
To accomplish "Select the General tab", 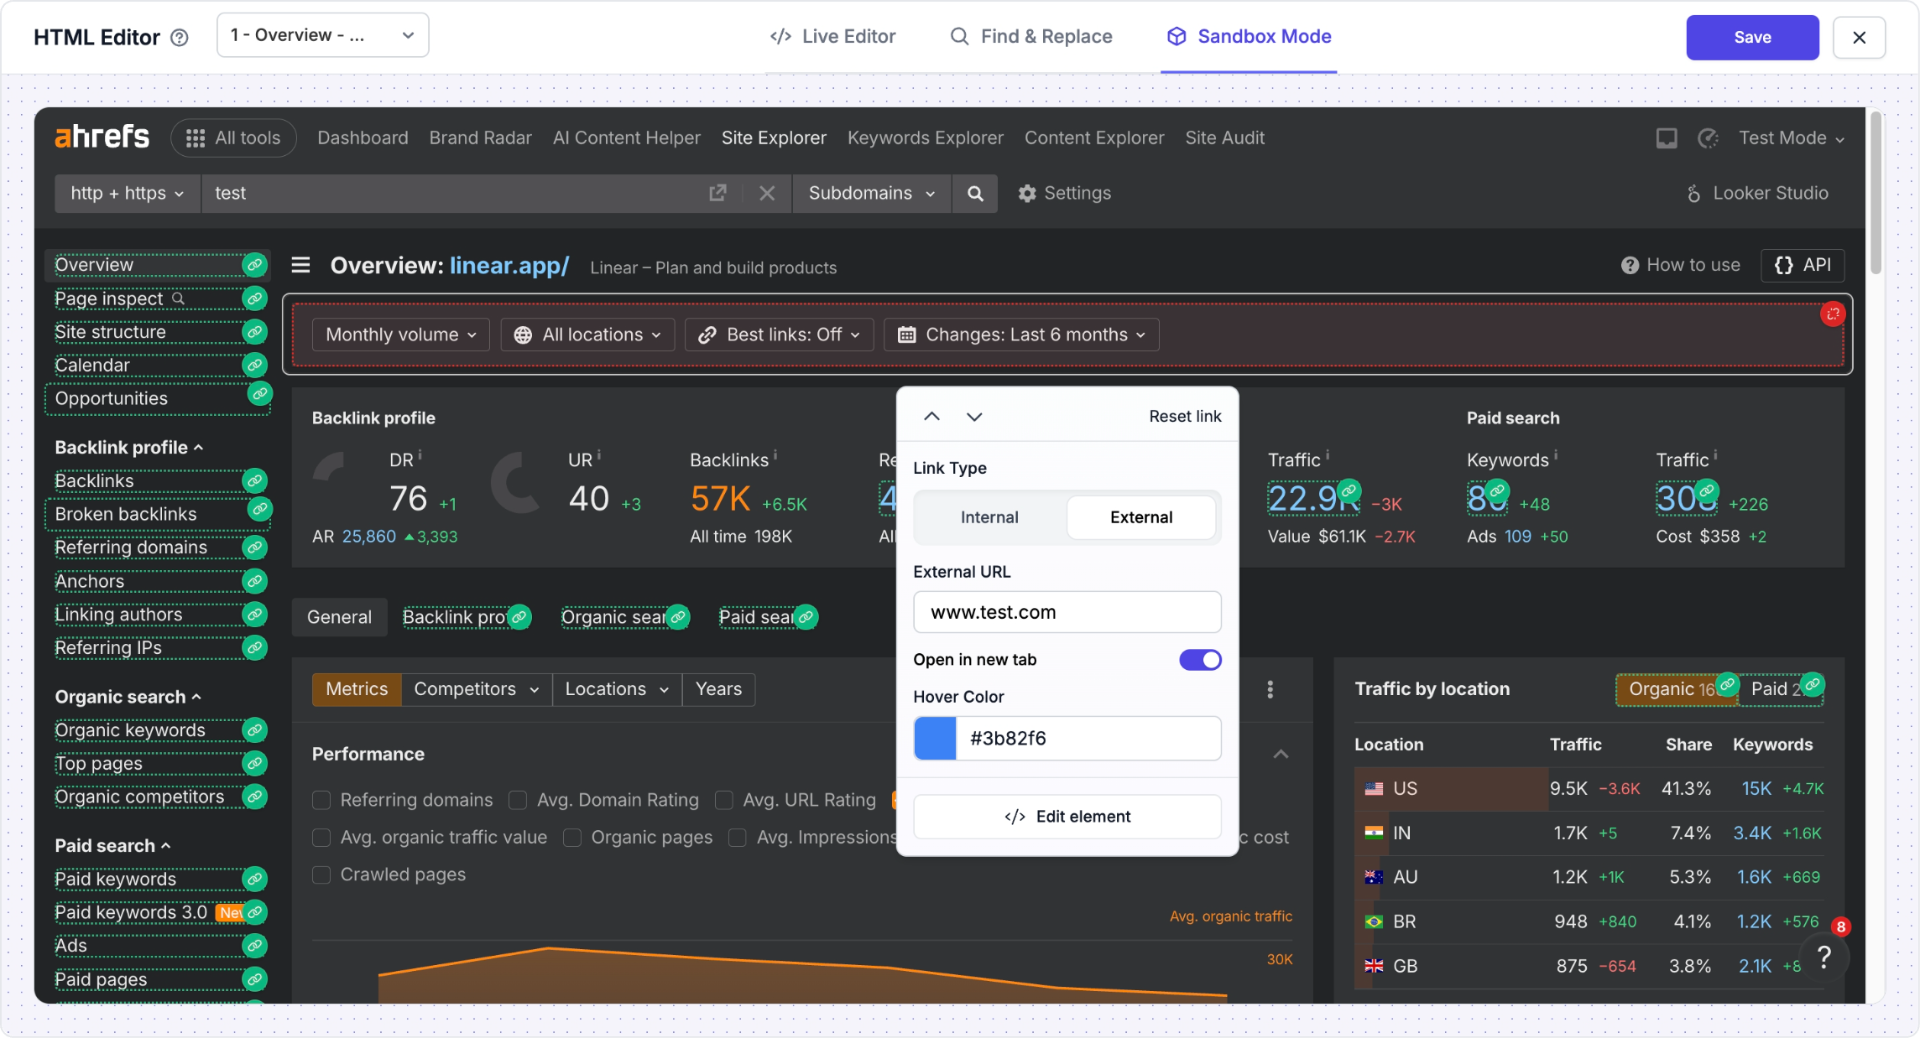I will [339, 617].
